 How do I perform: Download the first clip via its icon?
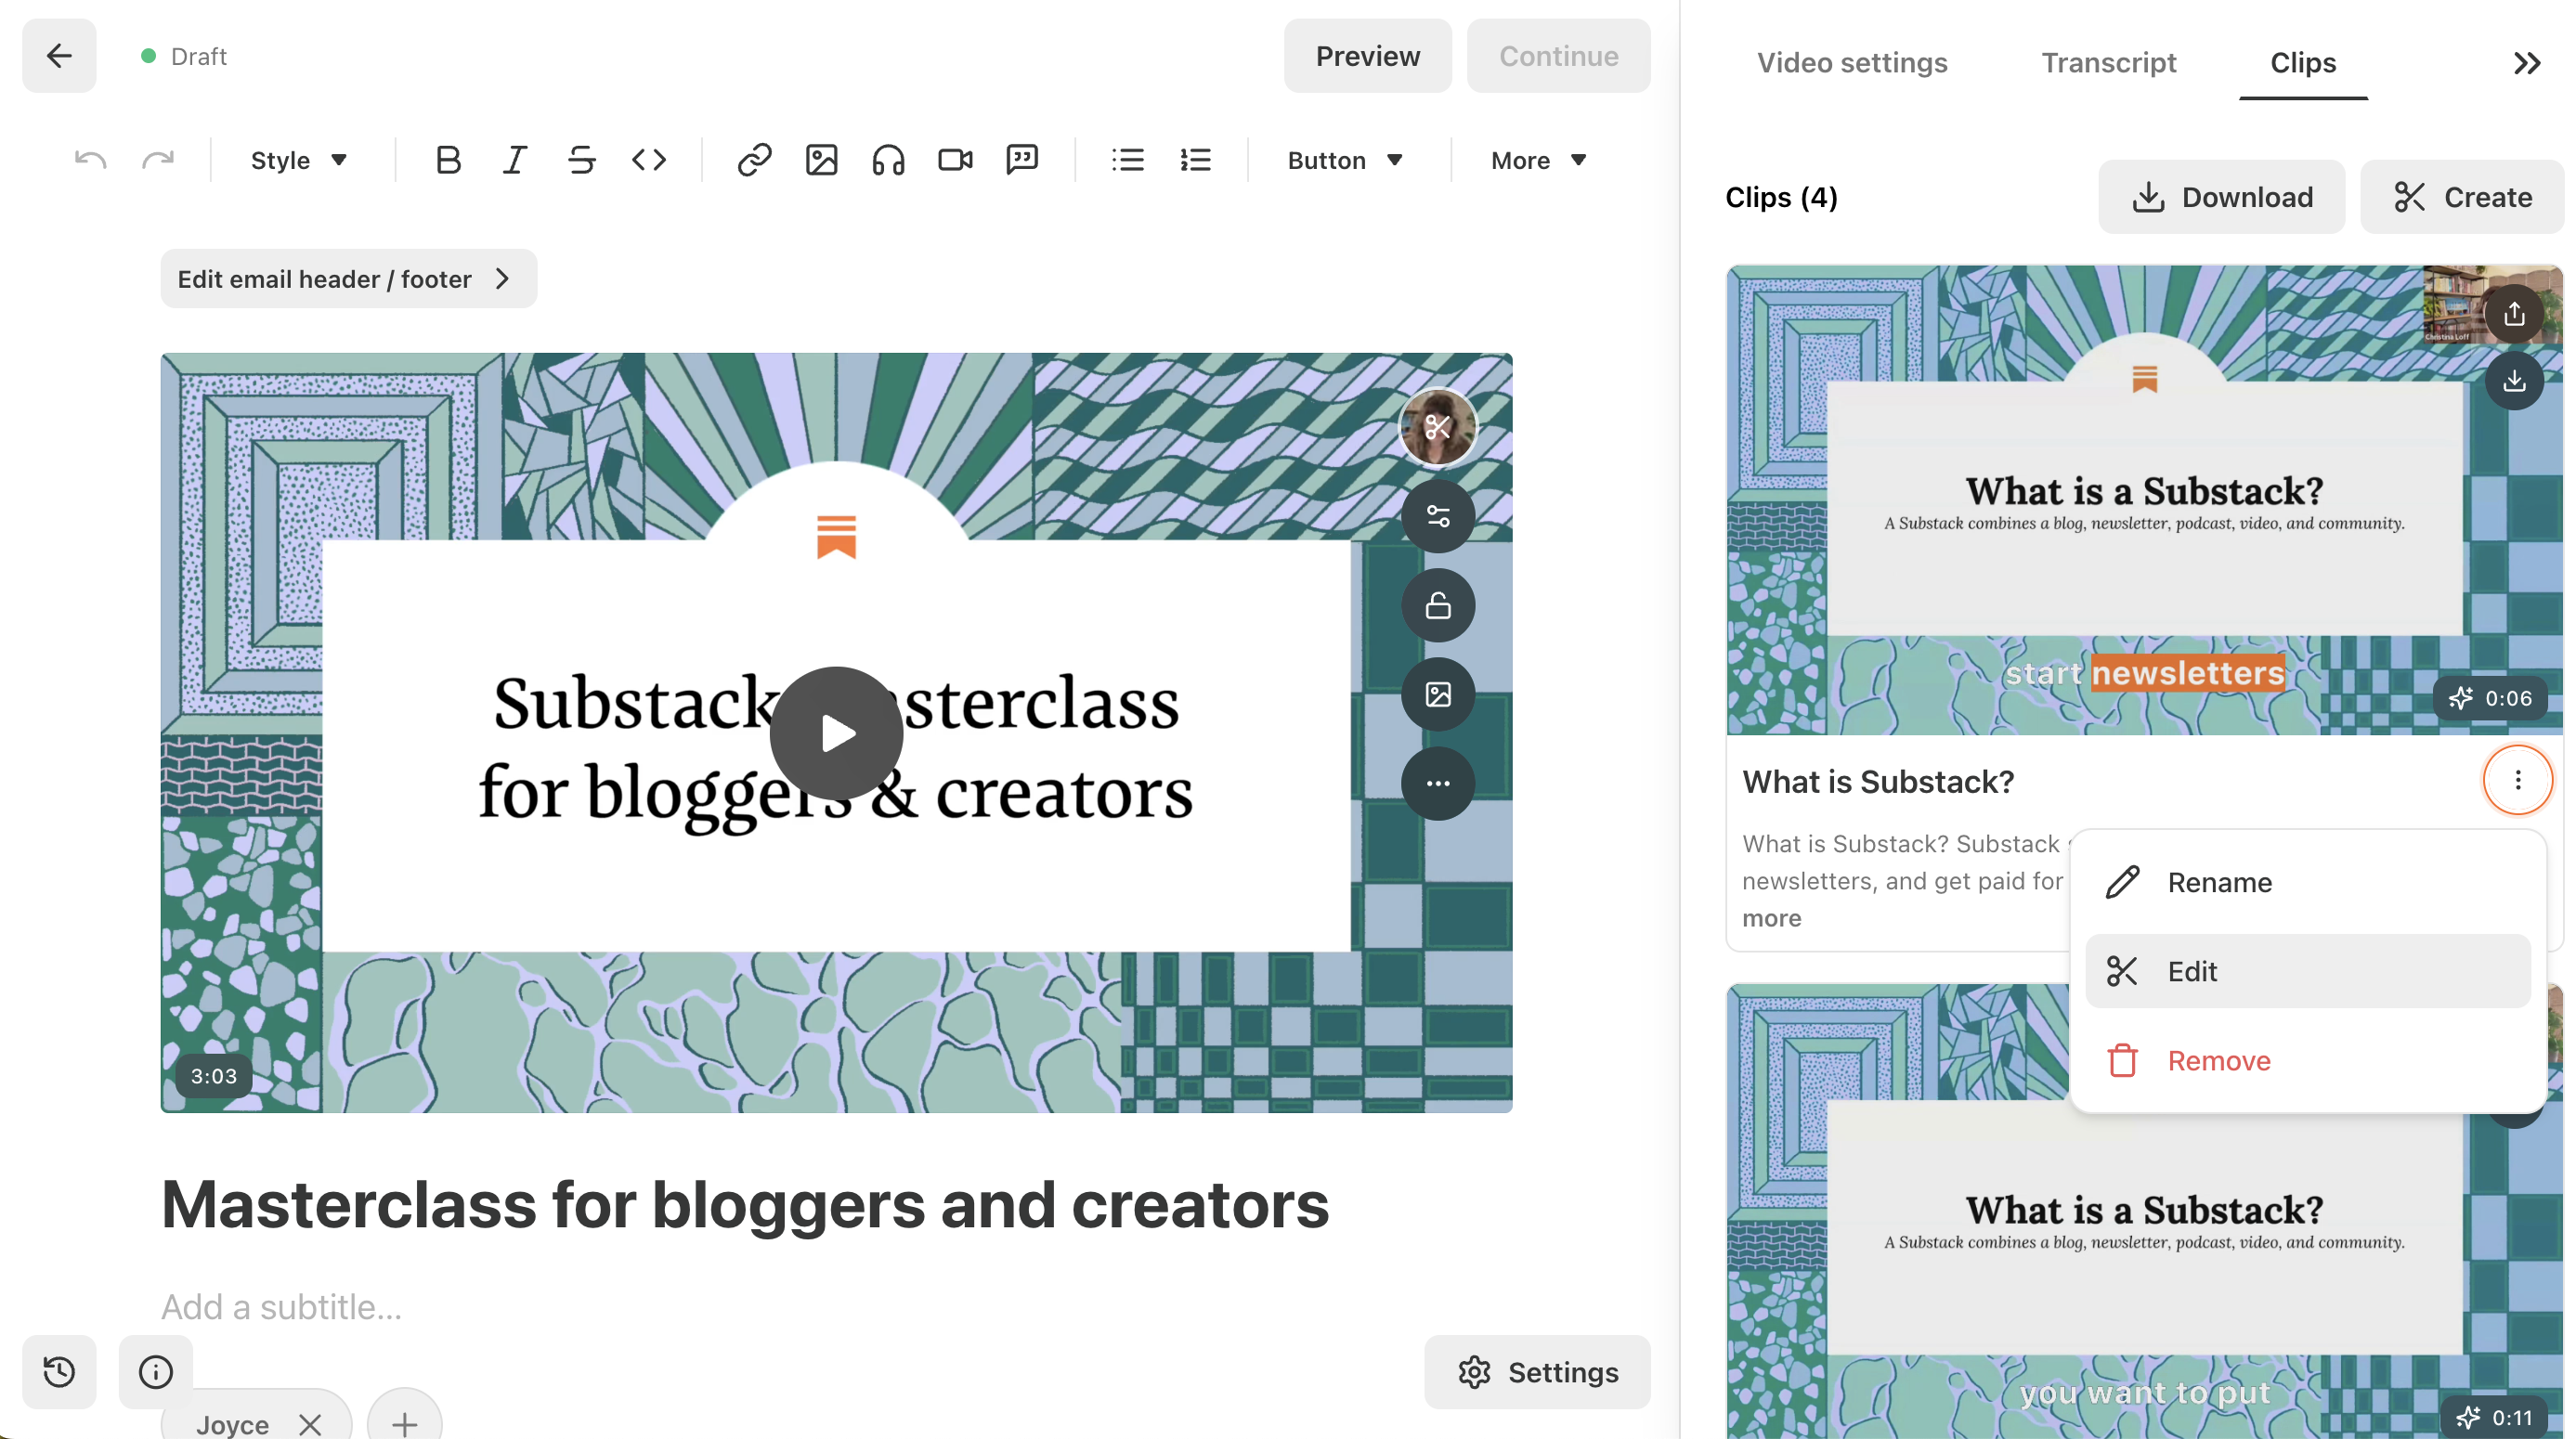2513,380
